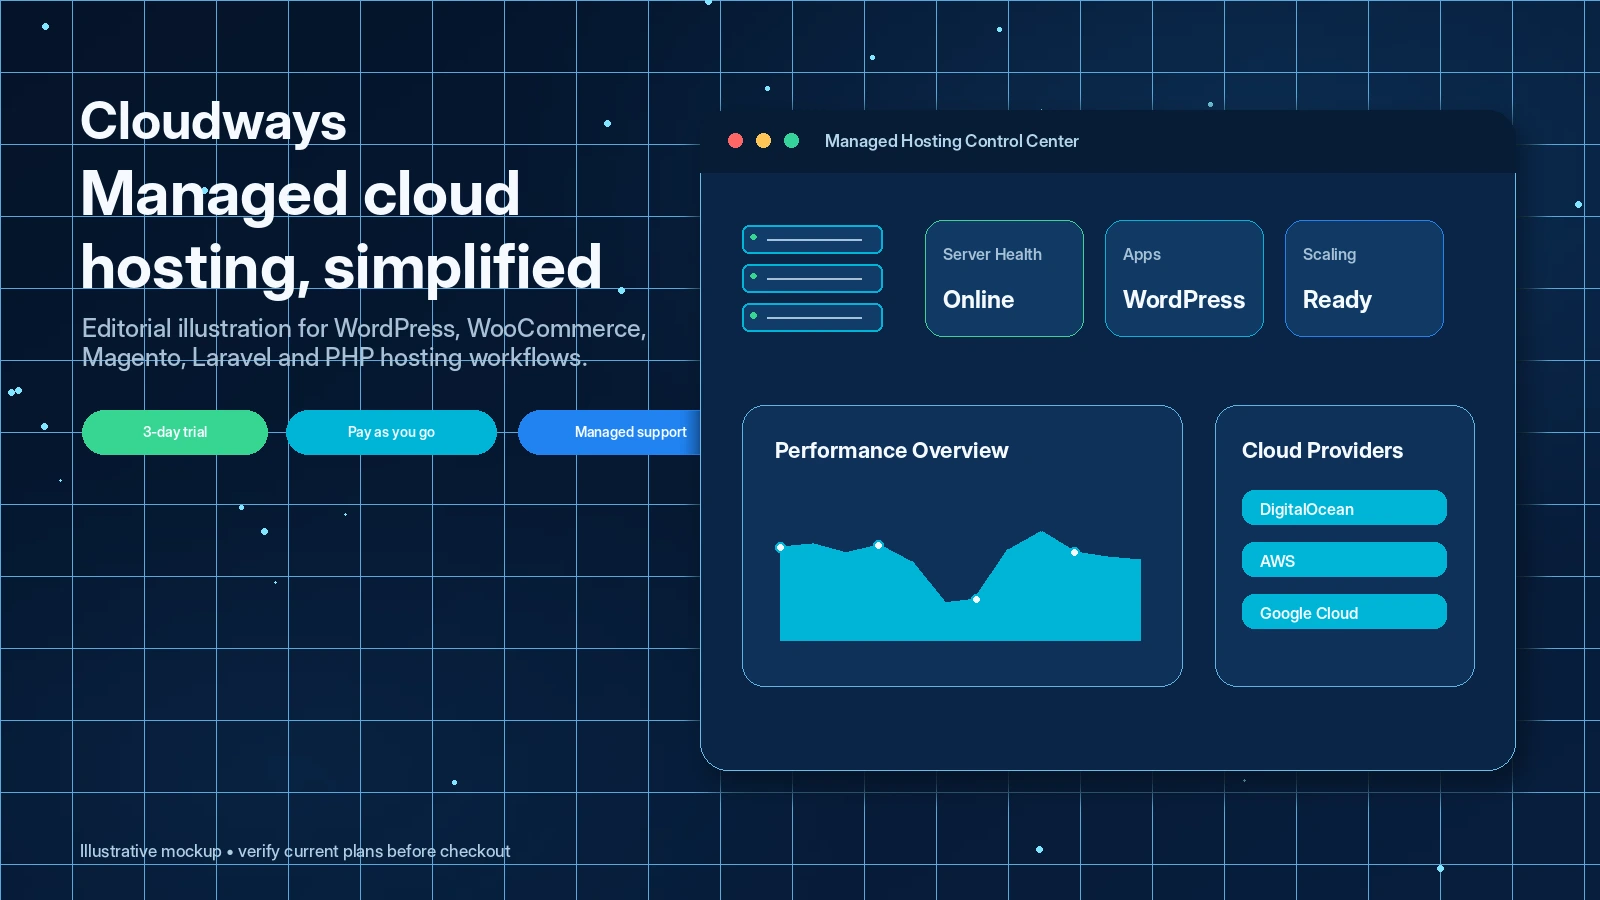
Task: Click the red close window dot
Action: pos(735,141)
